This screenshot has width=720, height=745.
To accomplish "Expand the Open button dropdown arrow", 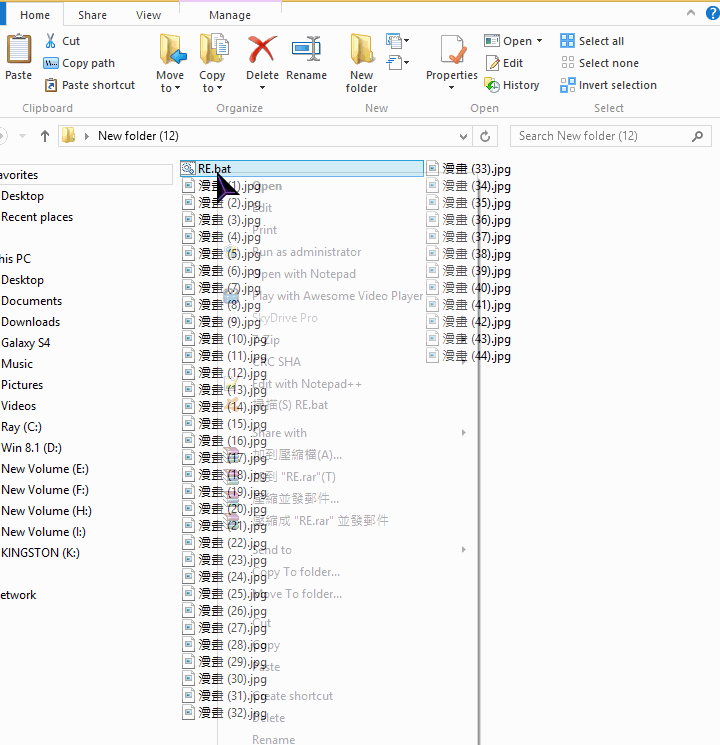I will (x=539, y=41).
